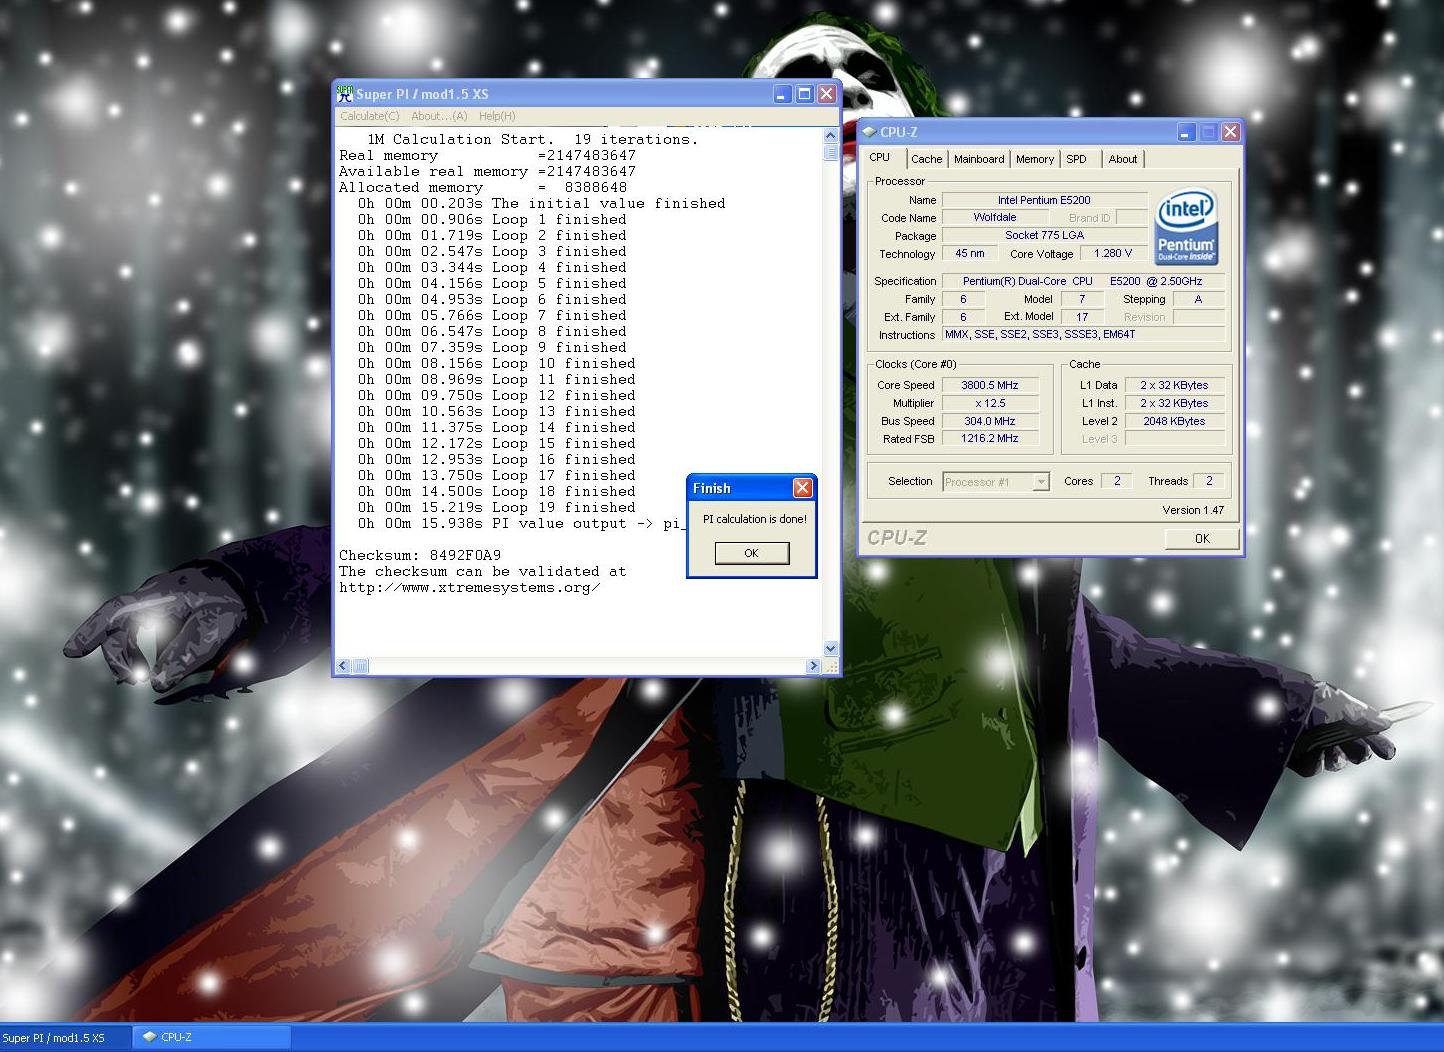Click the CPU-Z title bar icon
Image resolution: width=1444 pixels, height=1052 pixels.
[x=869, y=132]
